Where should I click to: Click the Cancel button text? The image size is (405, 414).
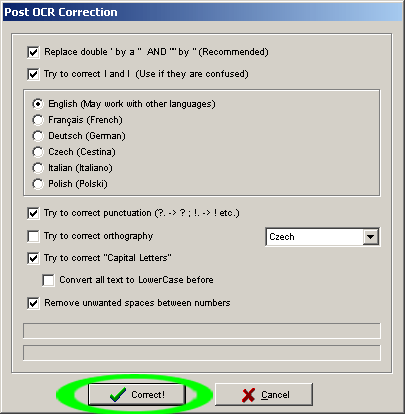click(275, 395)
